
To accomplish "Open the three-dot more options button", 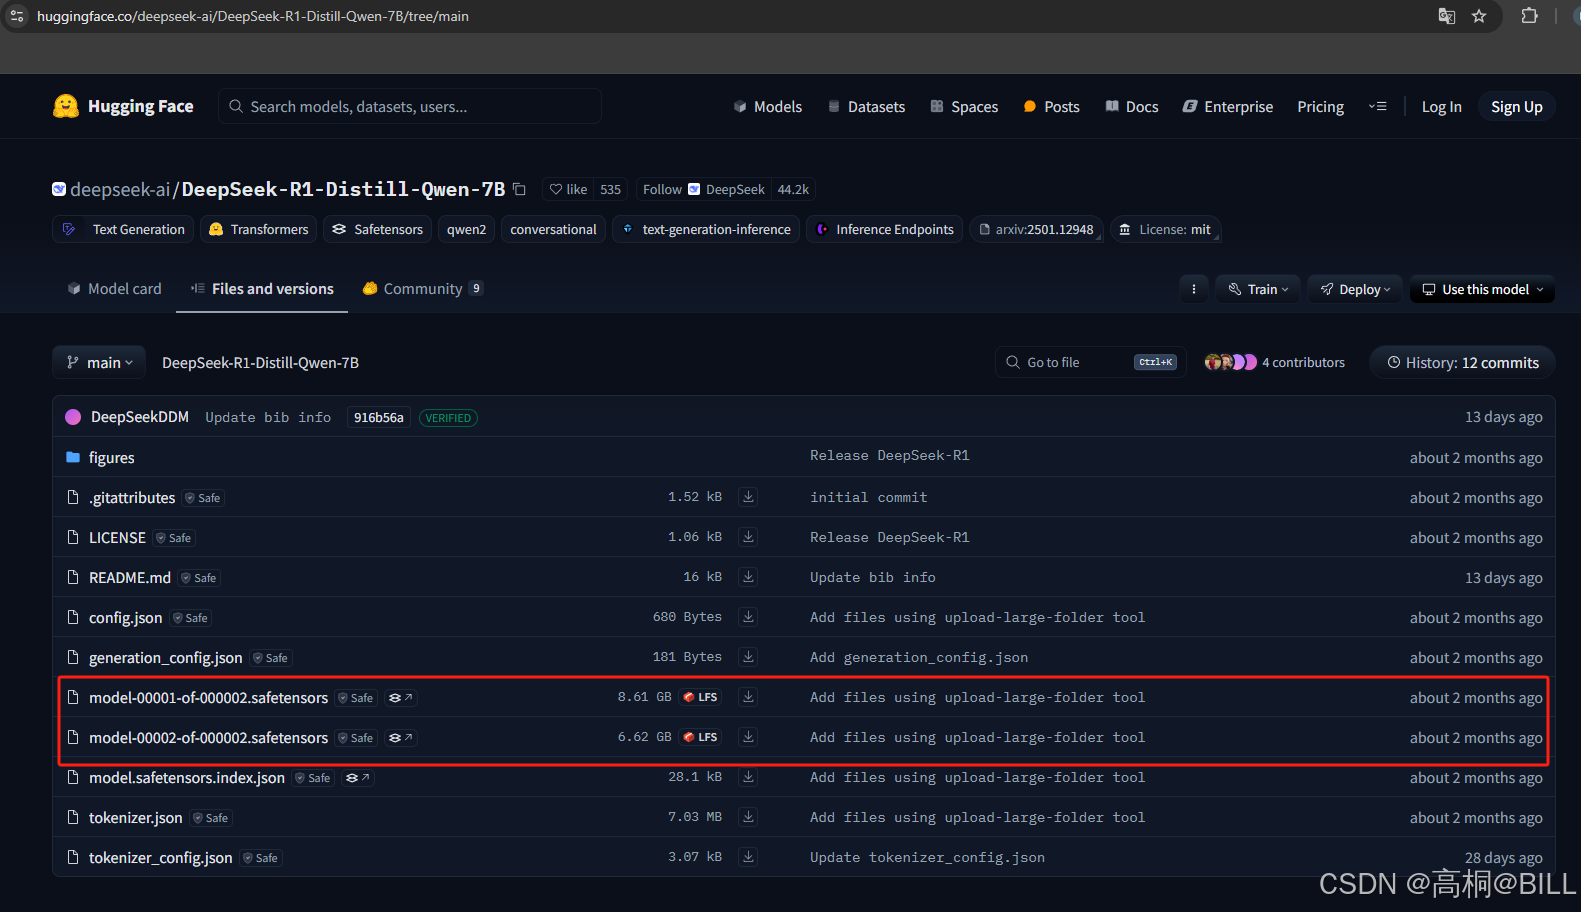I will click(x=1193, y=289).
